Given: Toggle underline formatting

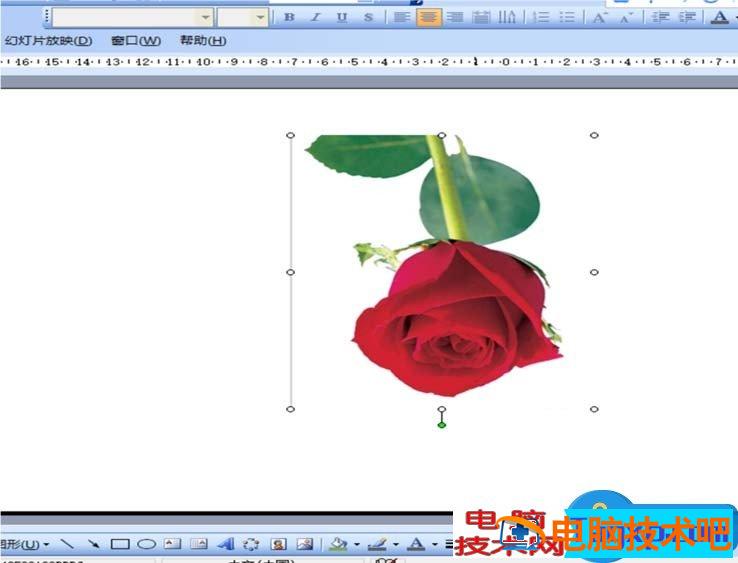Looking at the screenshot, I should (x=342, y=17).
